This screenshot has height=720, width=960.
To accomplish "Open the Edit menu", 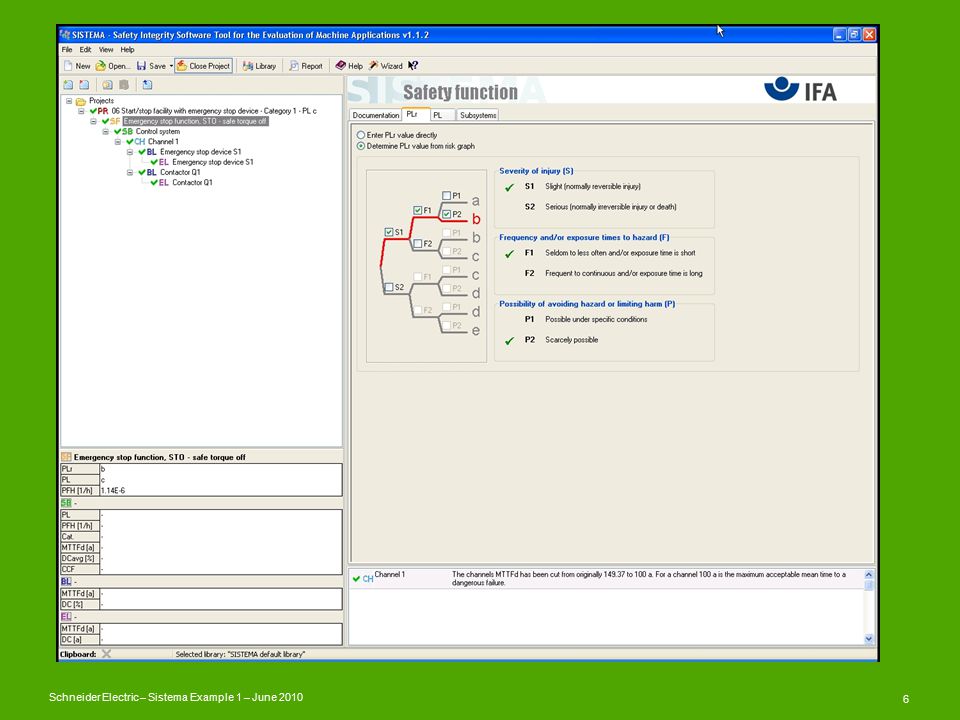I will pyautogui.click(x=85, y=50).
